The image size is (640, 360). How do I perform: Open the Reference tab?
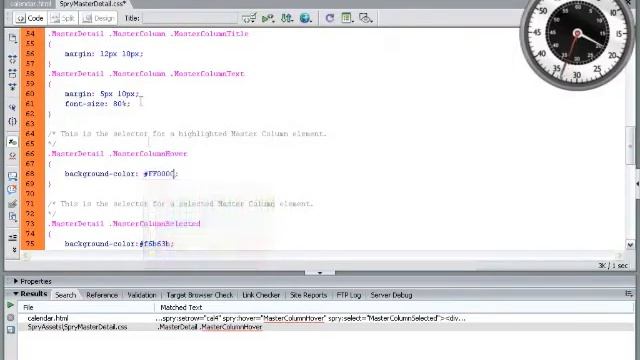102,295
